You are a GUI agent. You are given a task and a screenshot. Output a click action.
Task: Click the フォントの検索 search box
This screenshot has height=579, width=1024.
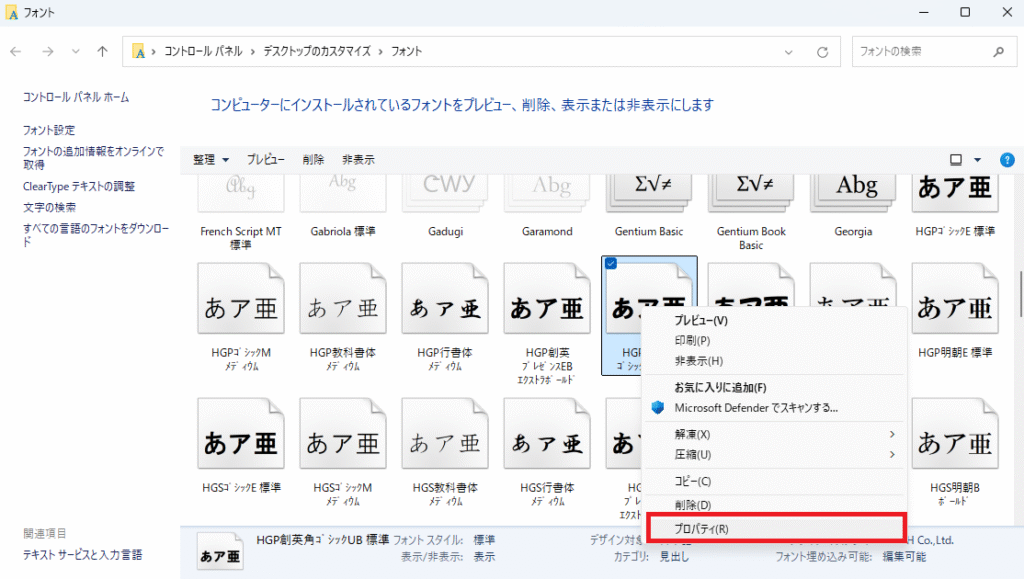point(920,51)
